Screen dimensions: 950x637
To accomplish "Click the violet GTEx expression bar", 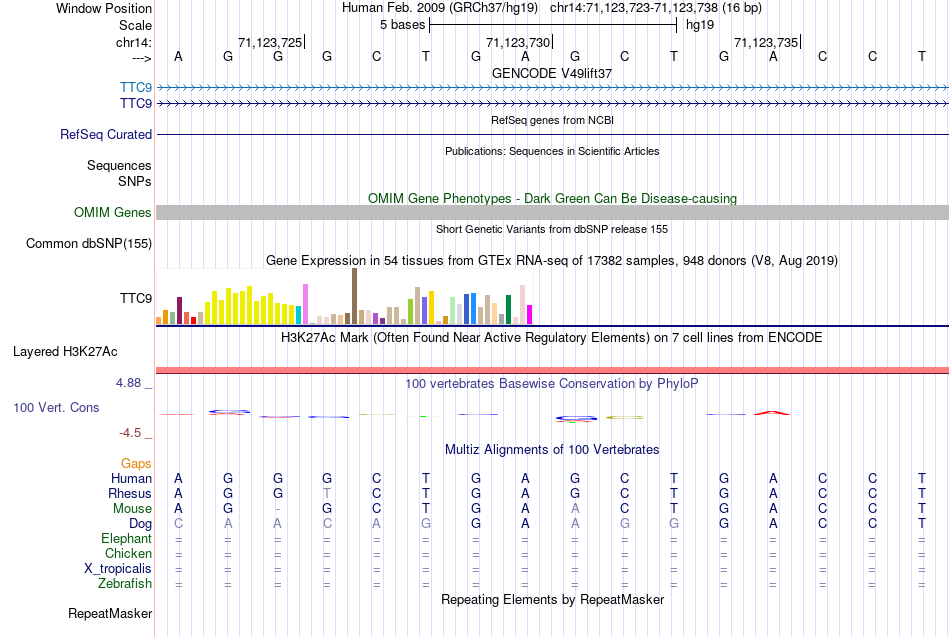I will [305, 304].
